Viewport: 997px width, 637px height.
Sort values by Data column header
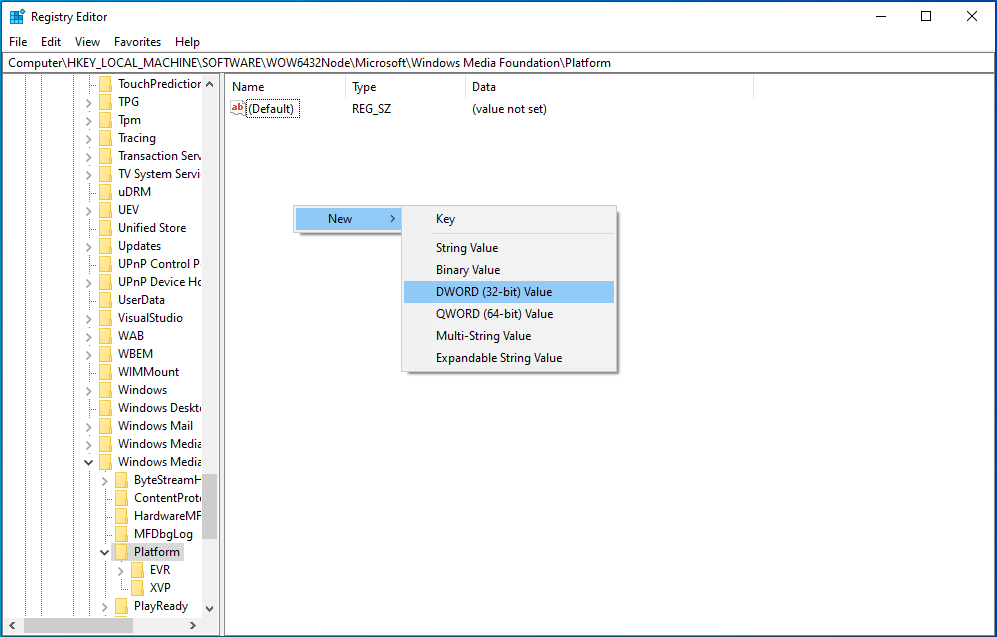point(610,87)
